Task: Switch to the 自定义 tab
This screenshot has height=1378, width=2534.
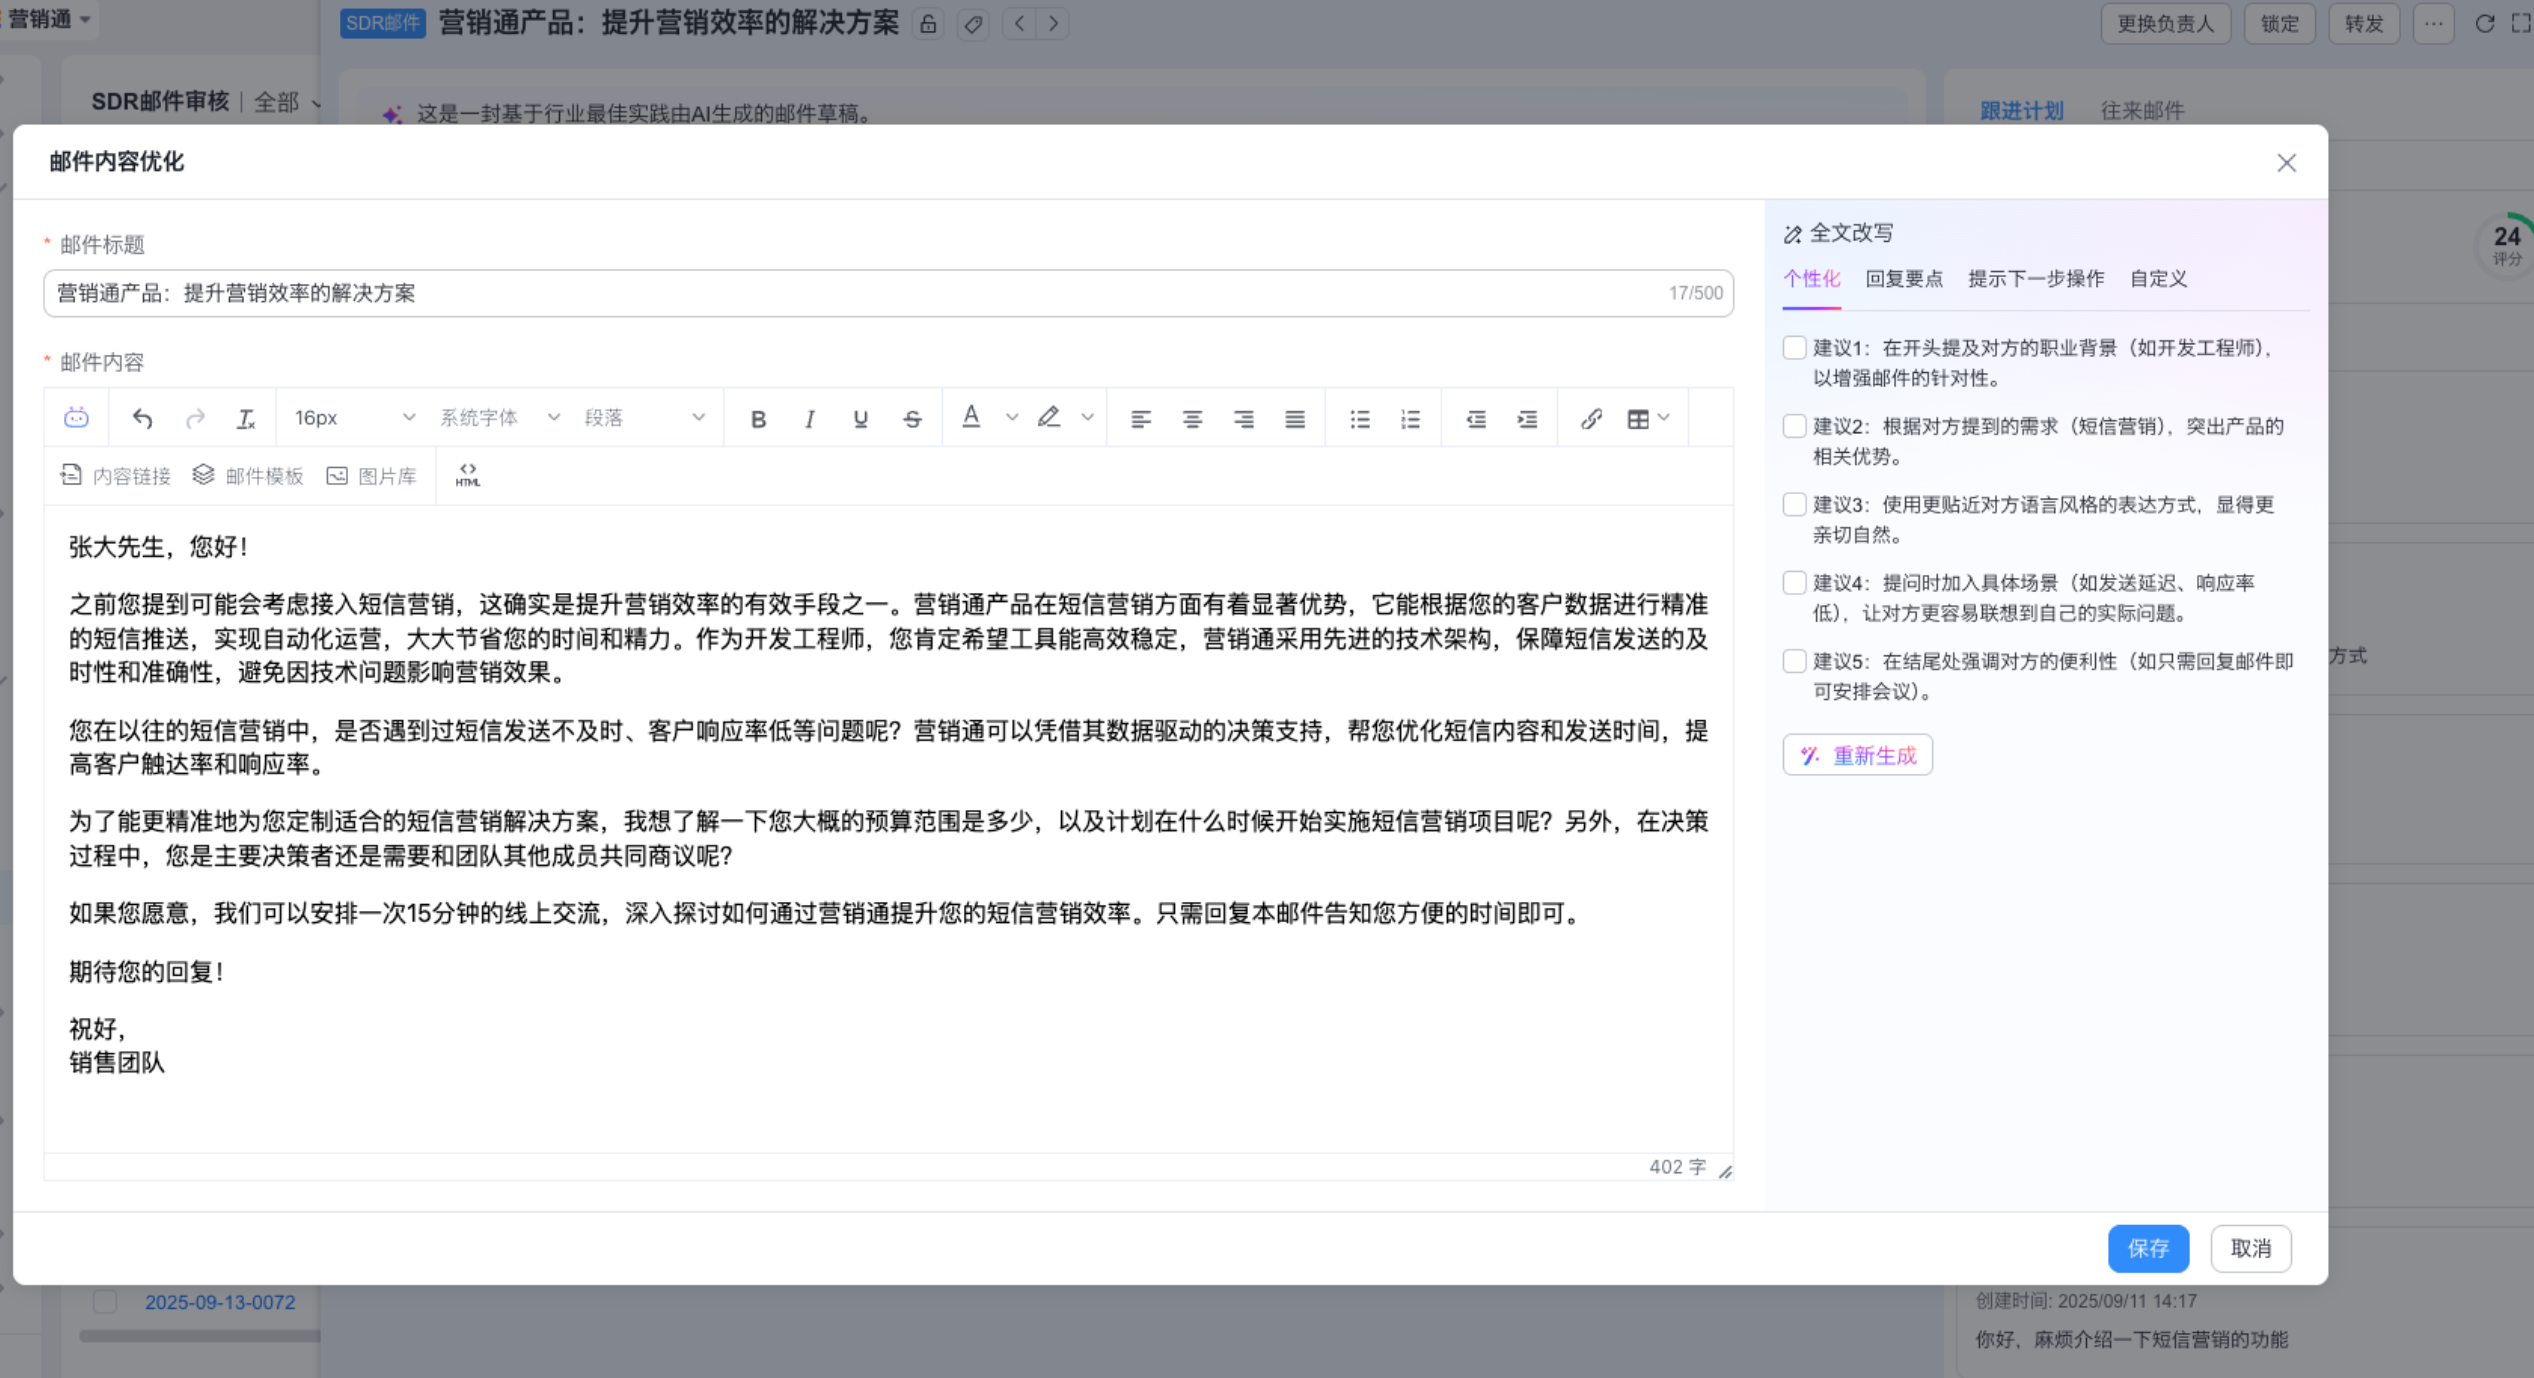Action: click(x=2158, y=279)
